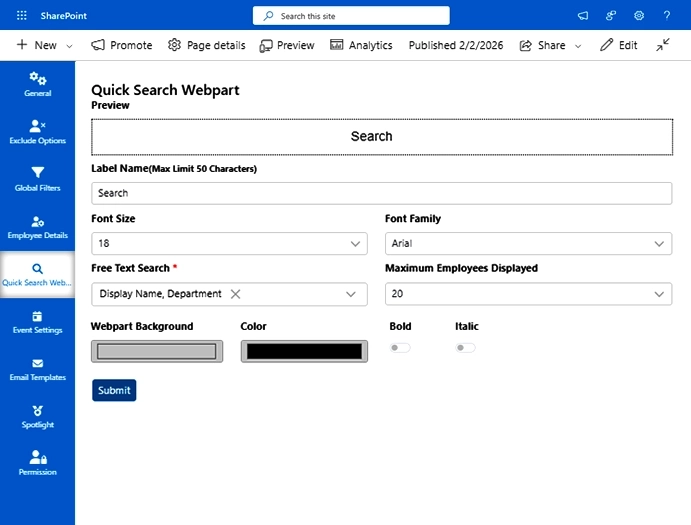Open the Spotlight medal icon
This screenshot has height=525, width=691.
37,410
